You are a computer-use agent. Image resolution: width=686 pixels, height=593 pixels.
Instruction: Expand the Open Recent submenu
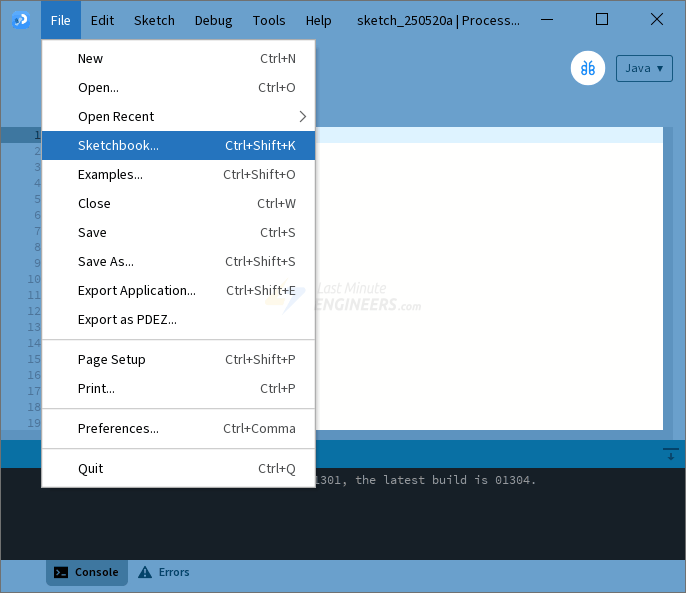pos(178,116)
